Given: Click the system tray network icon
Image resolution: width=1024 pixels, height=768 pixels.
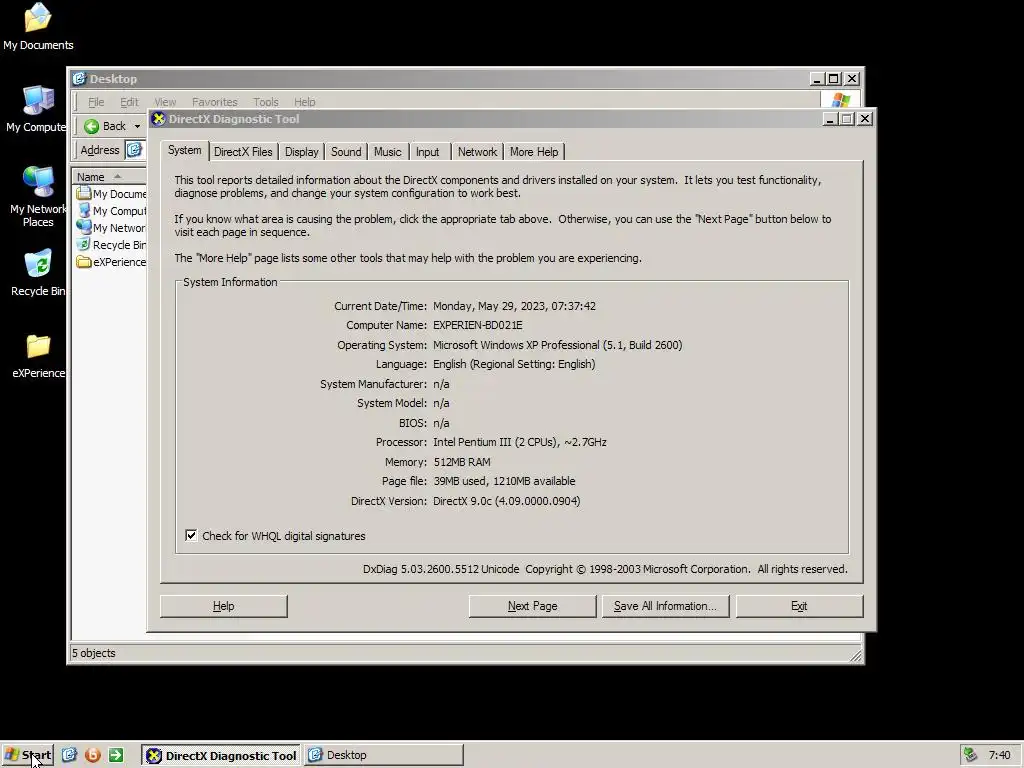Looking at the screenshot, I should pos(970,755).
